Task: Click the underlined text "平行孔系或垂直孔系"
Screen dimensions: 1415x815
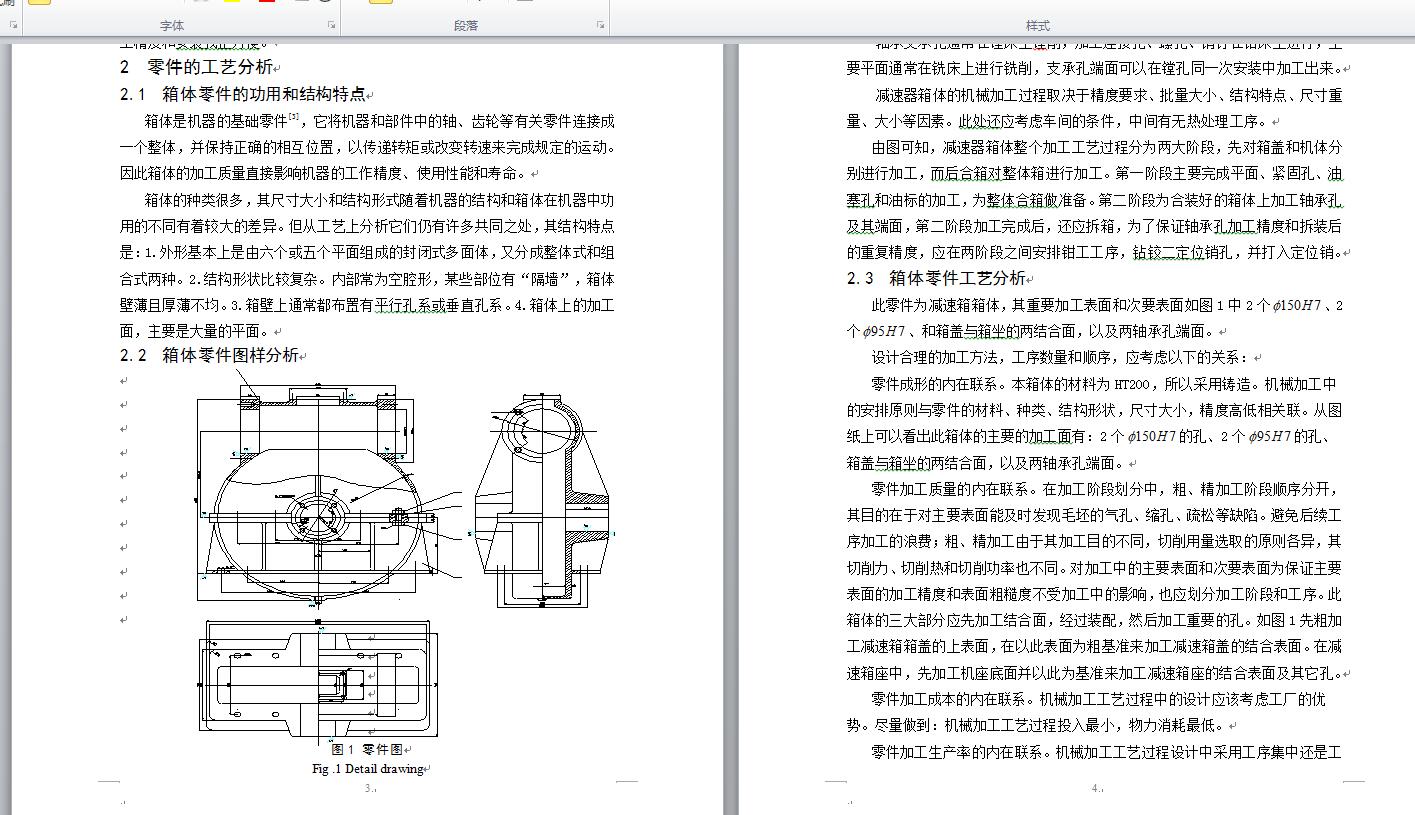Action: coord(440,305)
